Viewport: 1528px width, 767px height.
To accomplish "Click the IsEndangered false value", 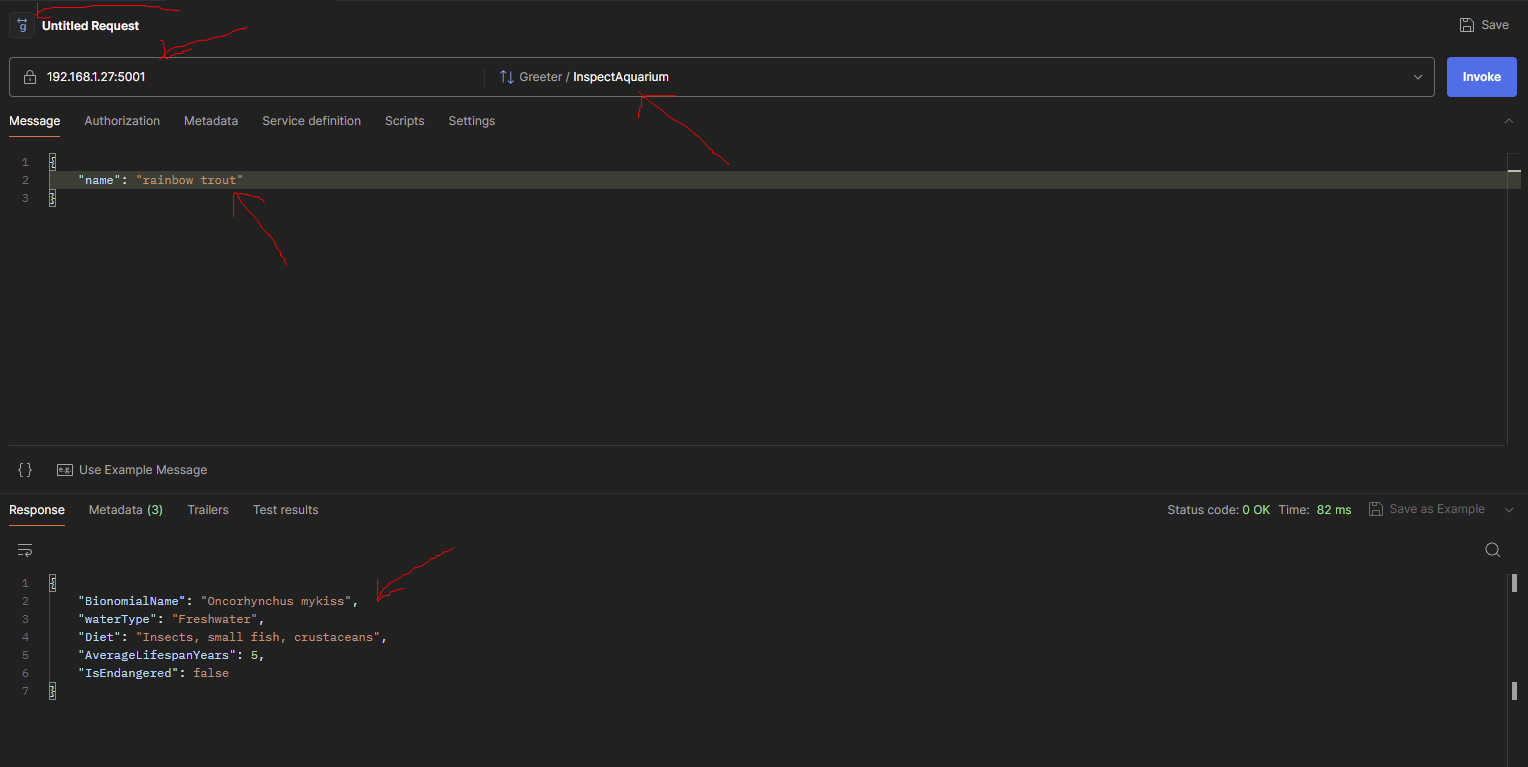I will tap(211, 673).
